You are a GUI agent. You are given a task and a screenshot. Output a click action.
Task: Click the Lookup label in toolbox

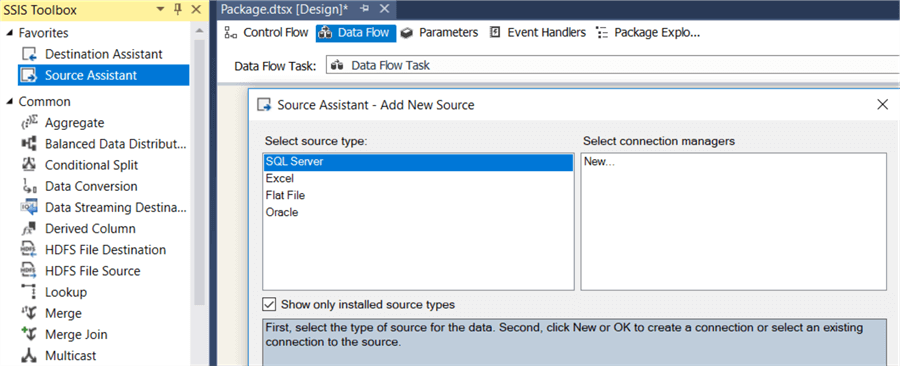(66, 293)
